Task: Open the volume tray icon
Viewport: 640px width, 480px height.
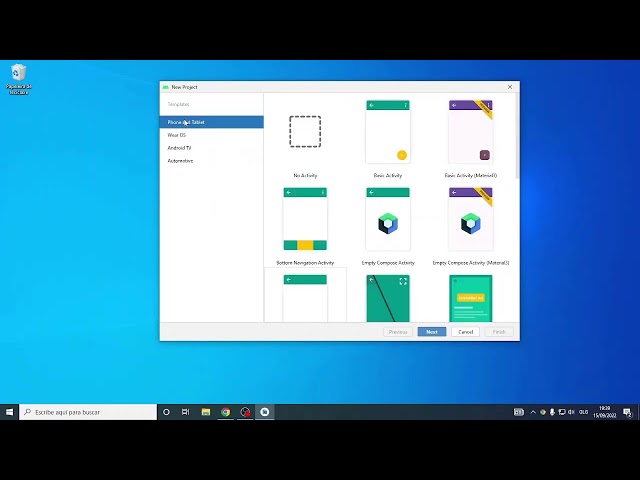Action: pos(571,412)
